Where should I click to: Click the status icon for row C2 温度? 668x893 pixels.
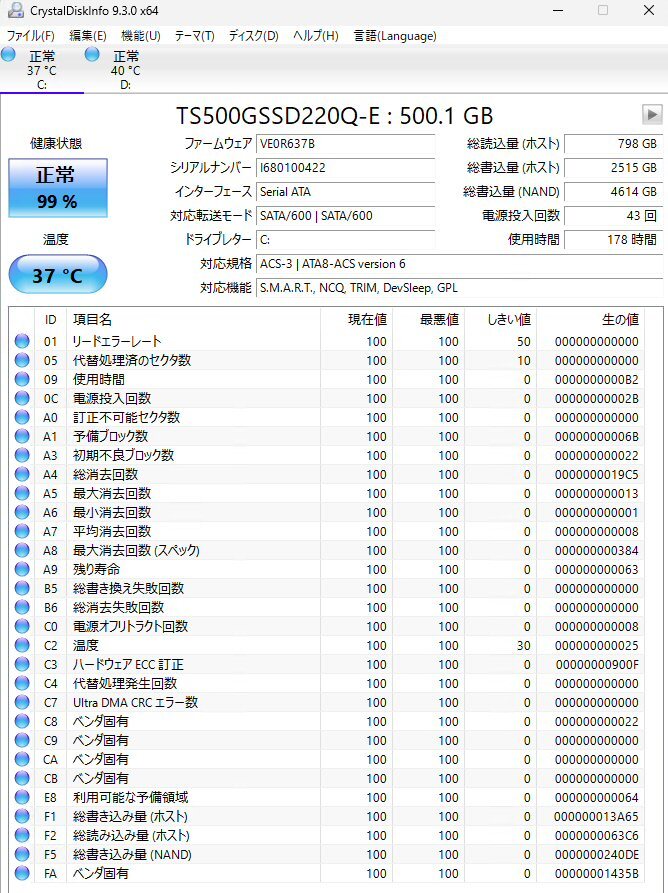click(x=22, y=645)
